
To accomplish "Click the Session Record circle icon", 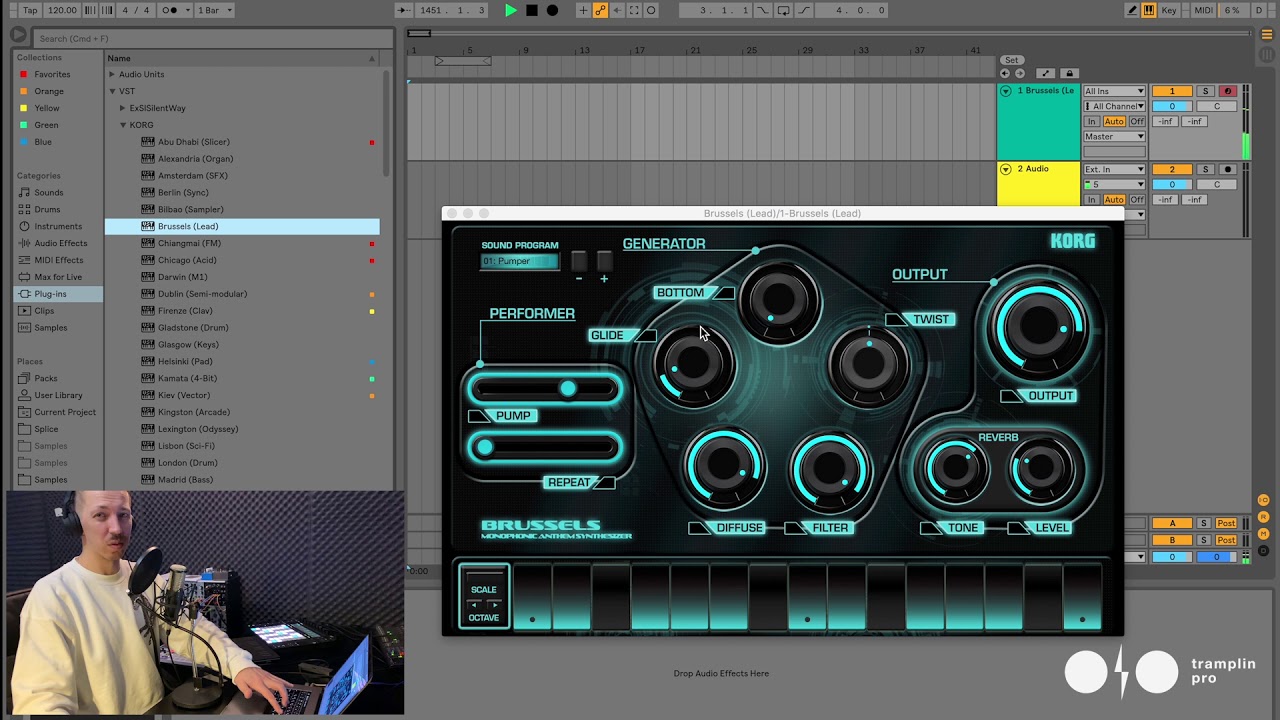I will 651,10.
